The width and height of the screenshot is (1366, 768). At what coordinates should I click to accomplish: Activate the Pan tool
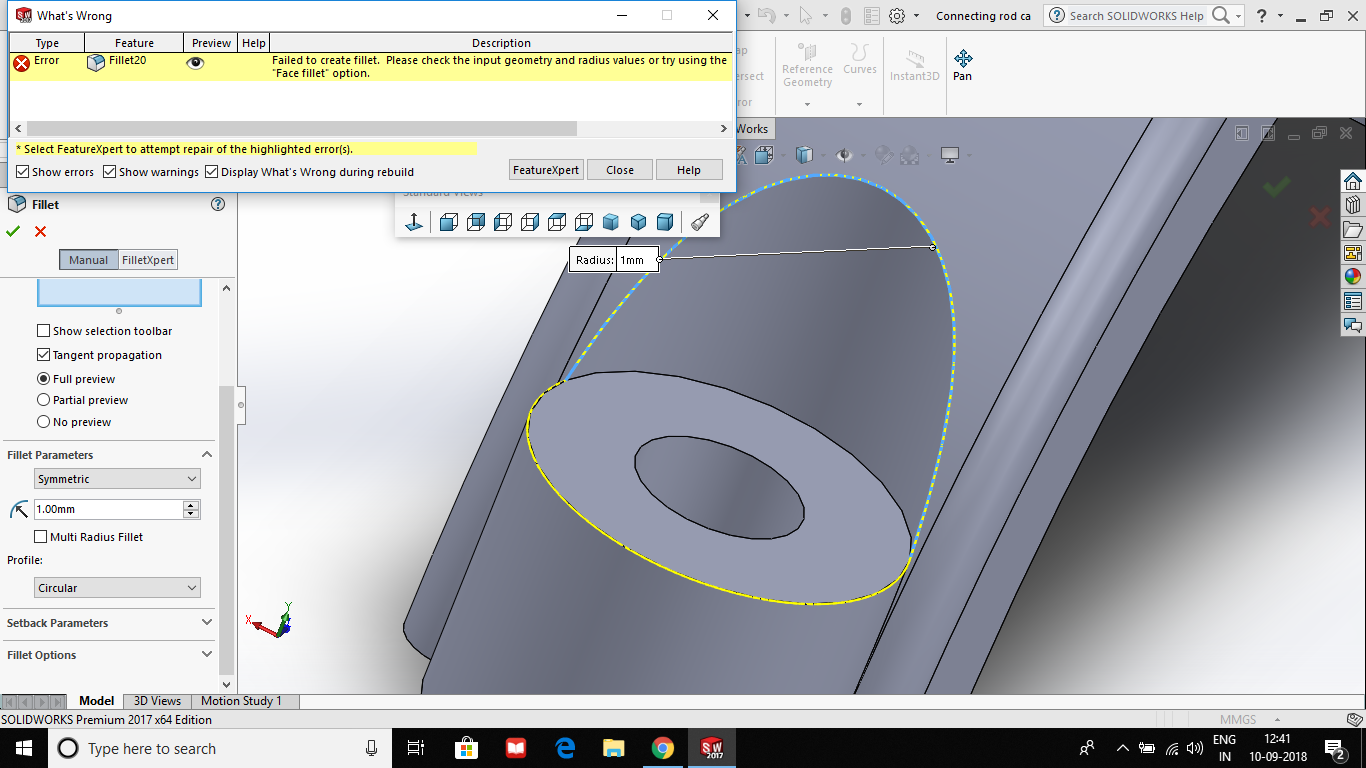pos(961,63)
